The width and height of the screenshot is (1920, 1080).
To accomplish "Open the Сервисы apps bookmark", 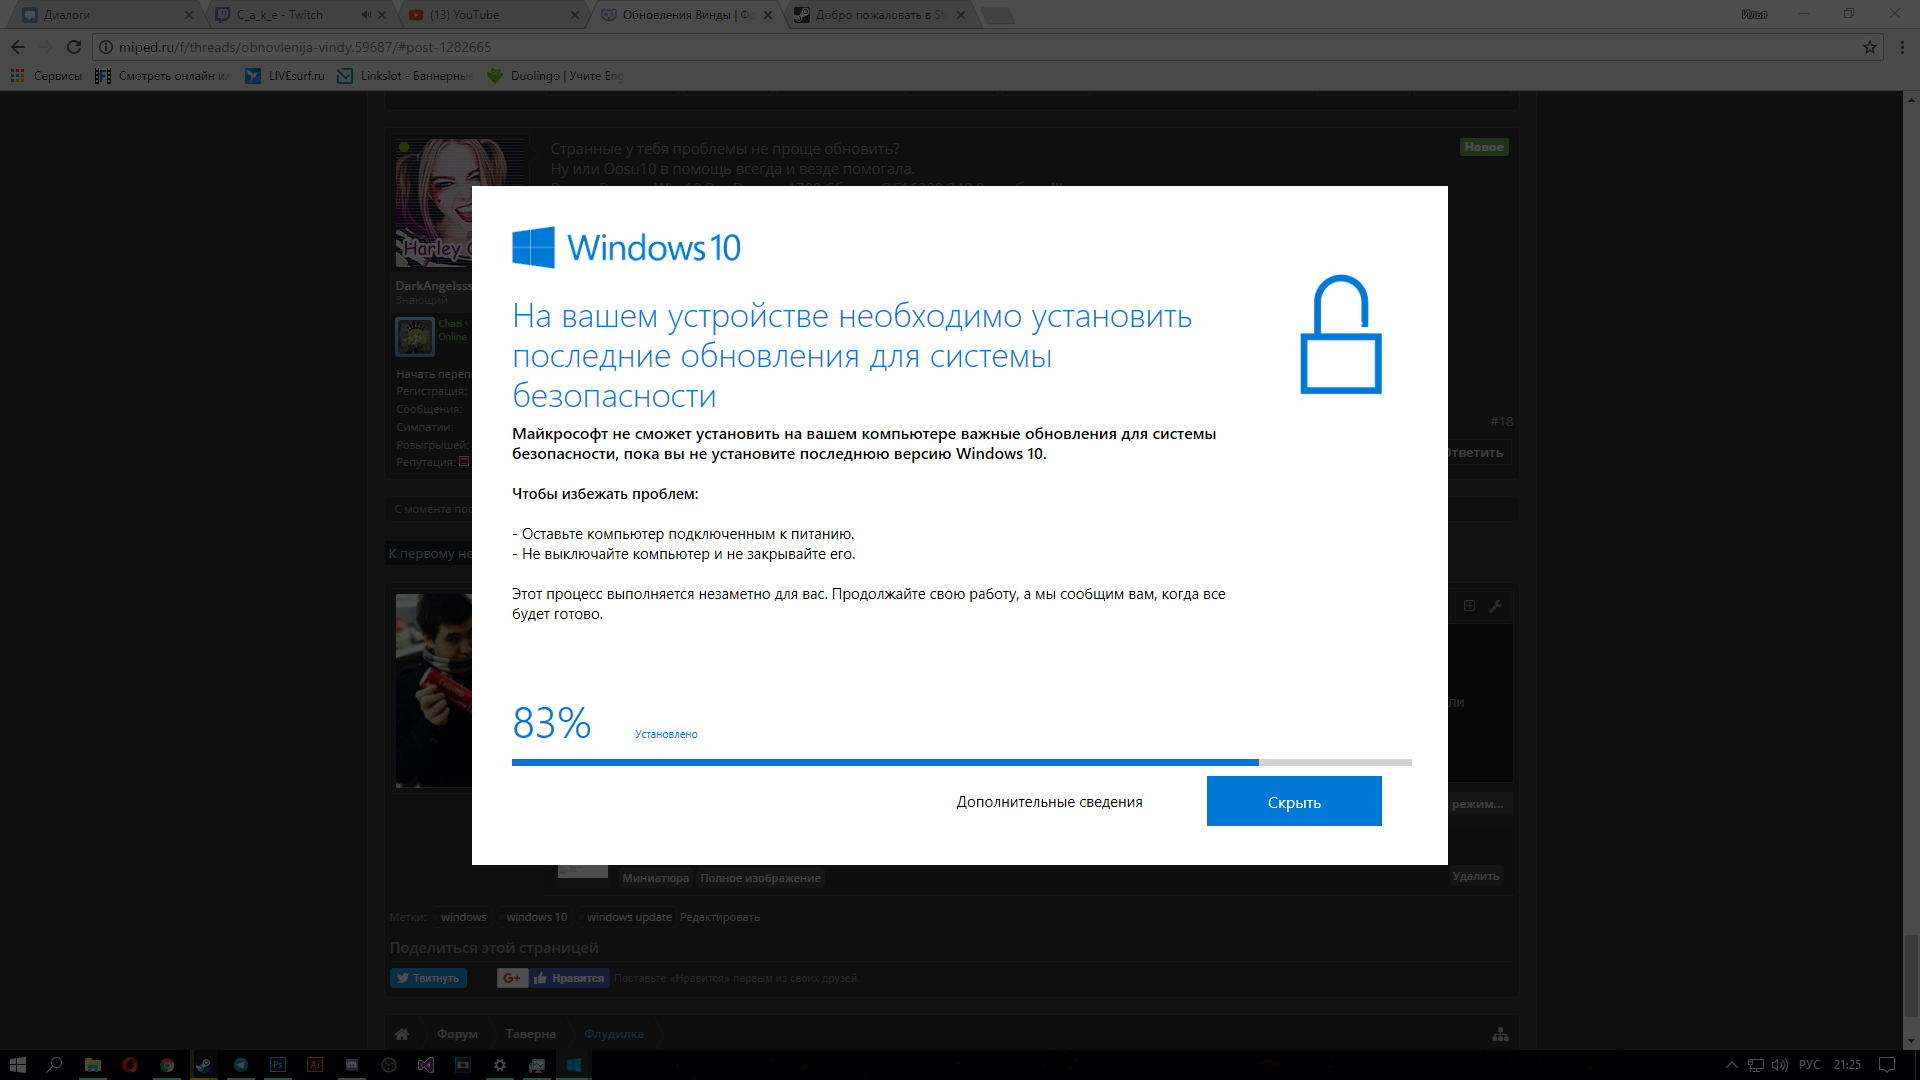I will click(x=46, y=76).
